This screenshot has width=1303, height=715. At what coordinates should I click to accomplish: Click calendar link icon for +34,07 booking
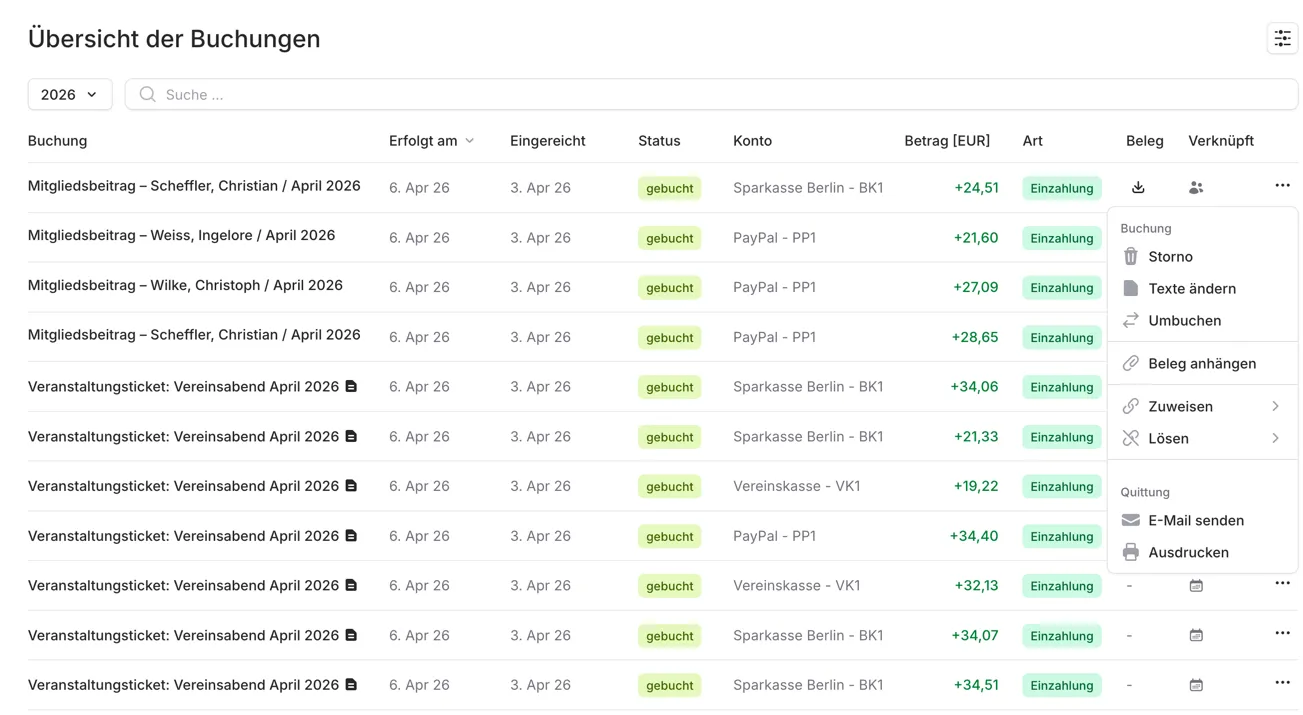[x=1196, y=636]
